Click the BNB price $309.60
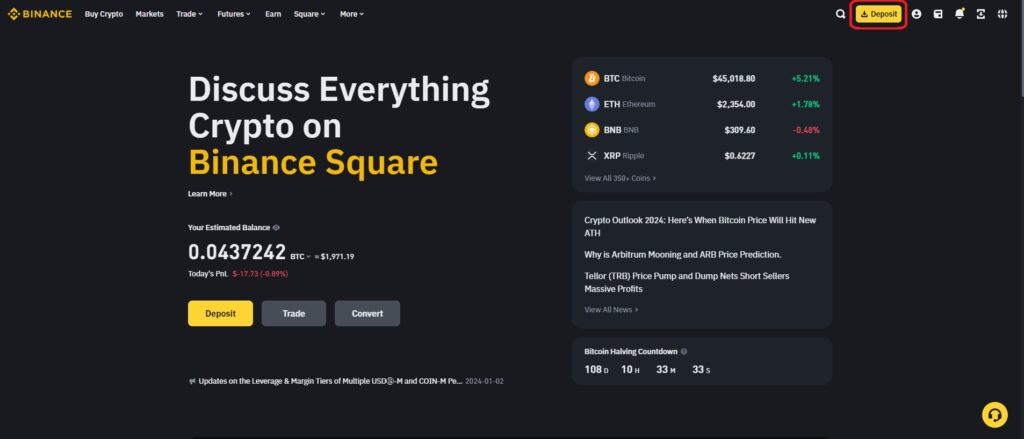Screen dimensions: 1024x439 pyautogui.click(x=740, y=130)
